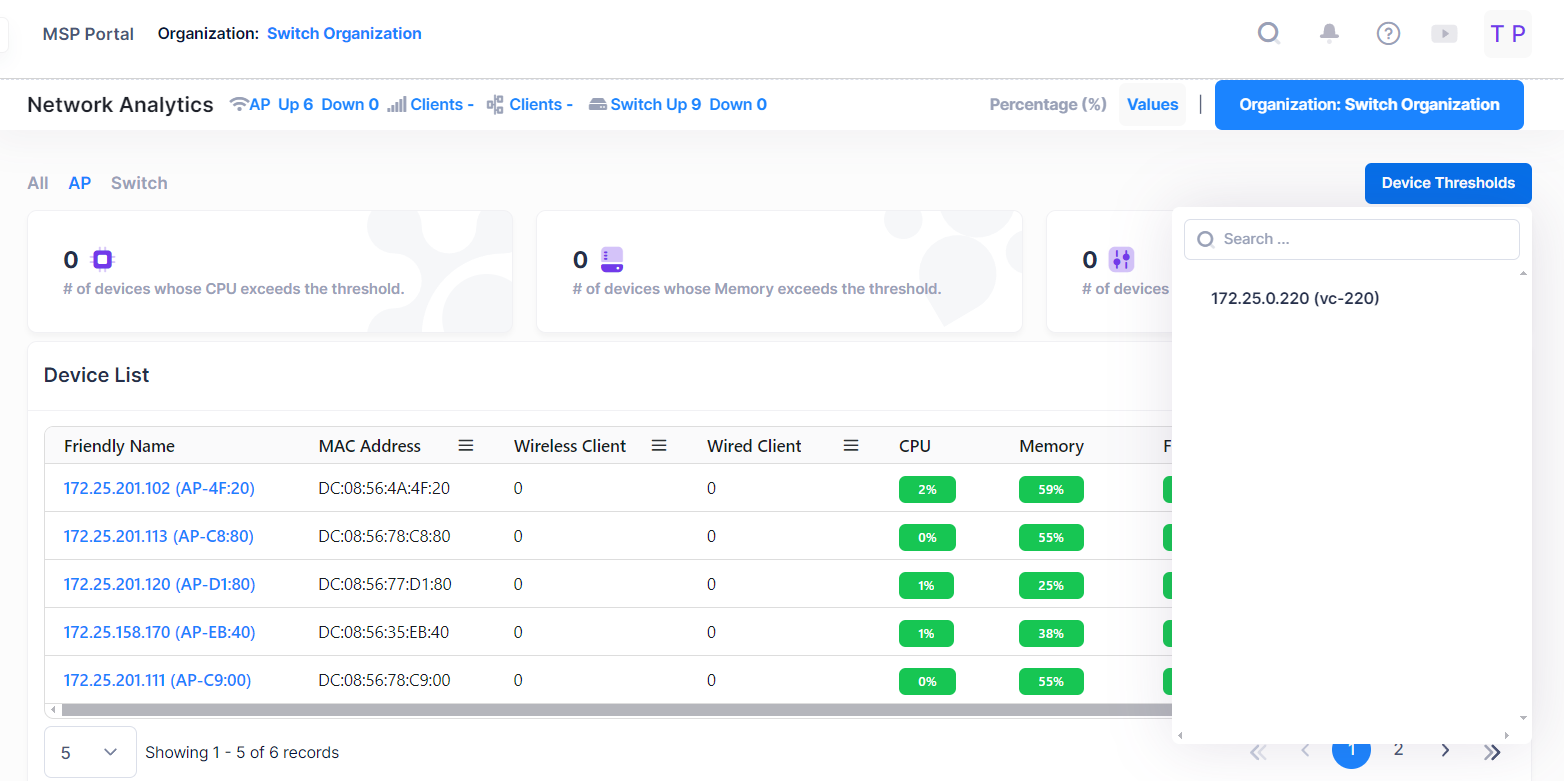Viewport: 1564px width, 781px height.
Task: Click the Memory column header
Action: coord(1051,446)
